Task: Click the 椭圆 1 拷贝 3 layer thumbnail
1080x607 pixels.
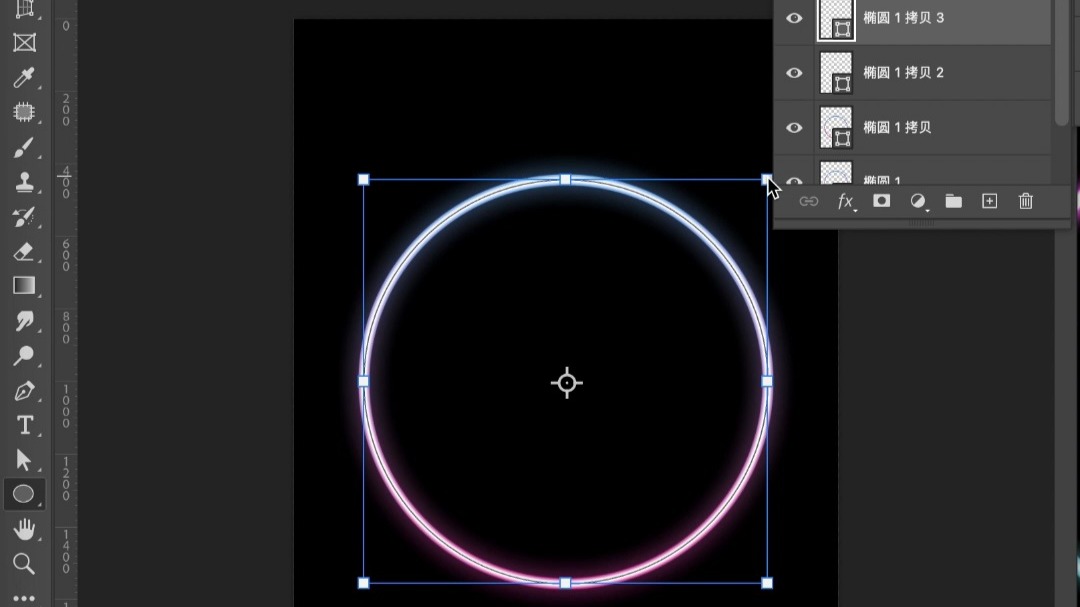Action: pyautogui.click(x=836, y=19)
